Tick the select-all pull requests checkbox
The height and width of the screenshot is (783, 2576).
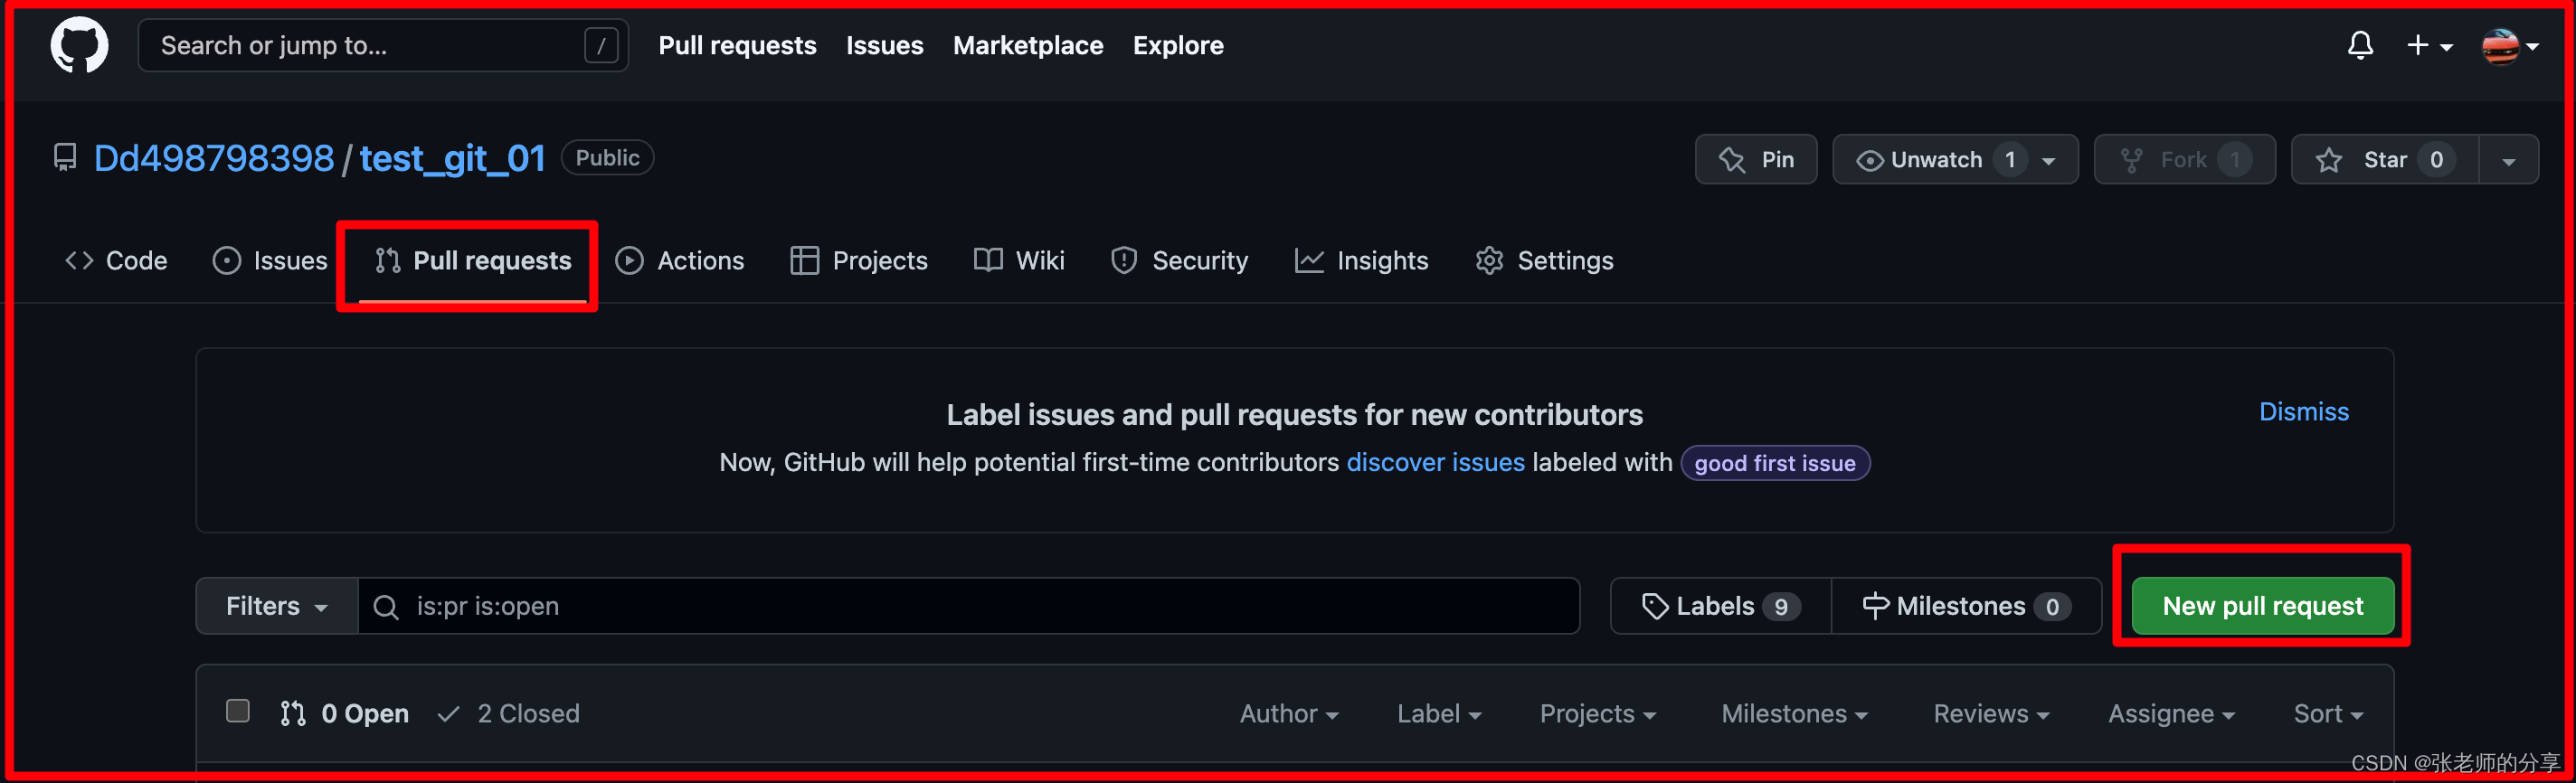coord(238,711)
